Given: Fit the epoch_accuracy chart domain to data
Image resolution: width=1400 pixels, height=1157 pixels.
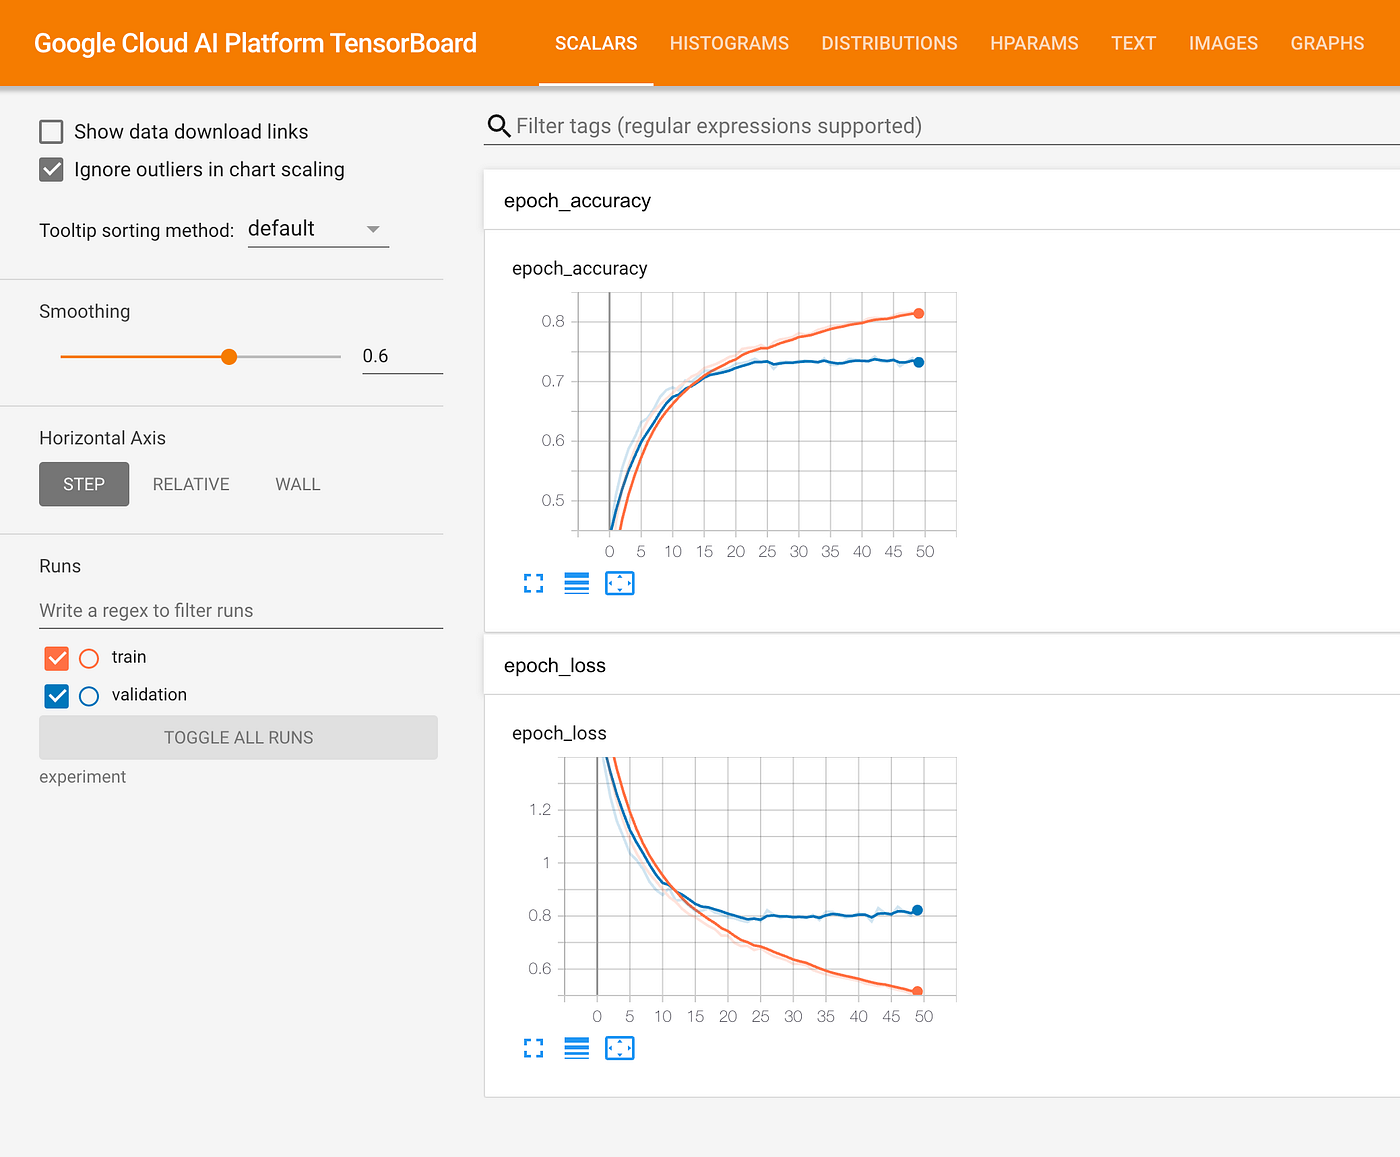Looking at the screenshot, I should pos(619,583).
